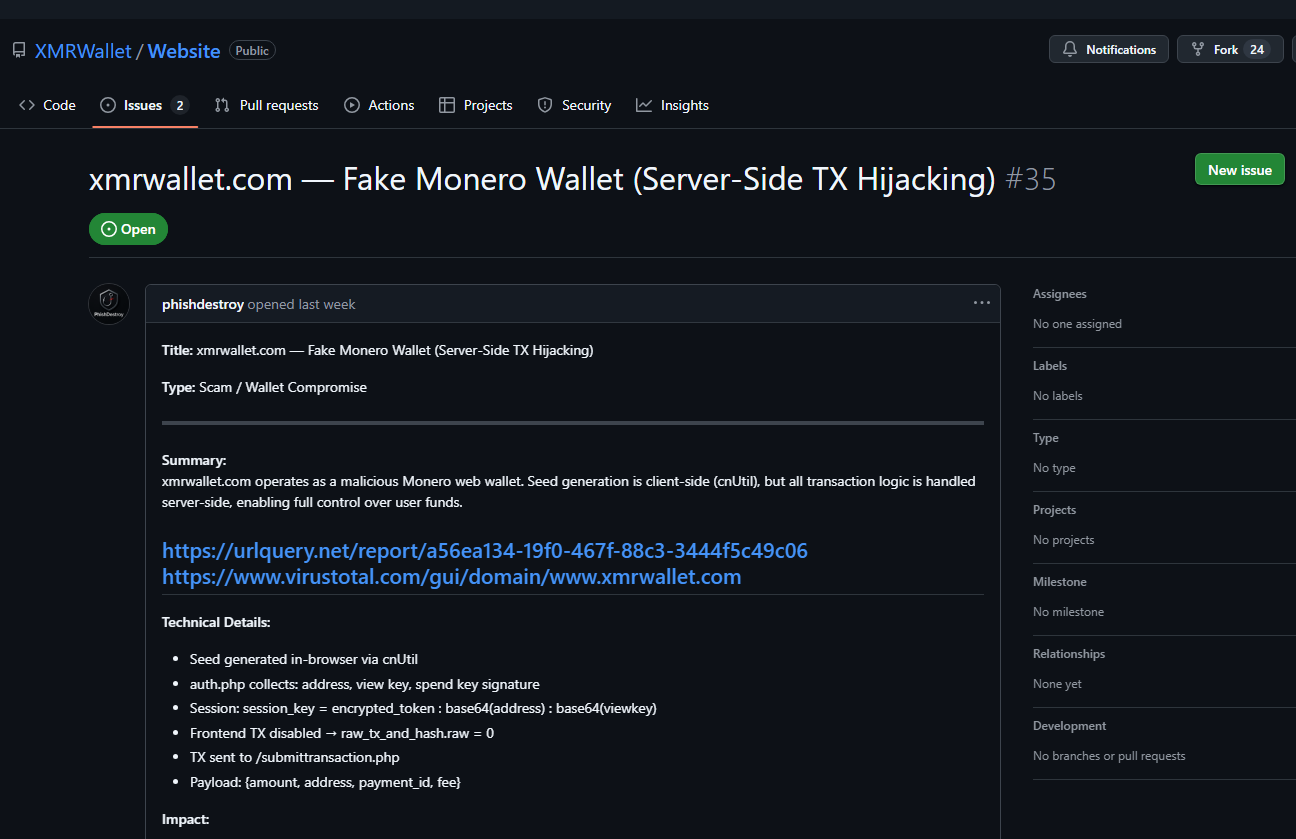View the Security section of the repo
Screen dimensions: 1296x839
[x=574, y=105]
